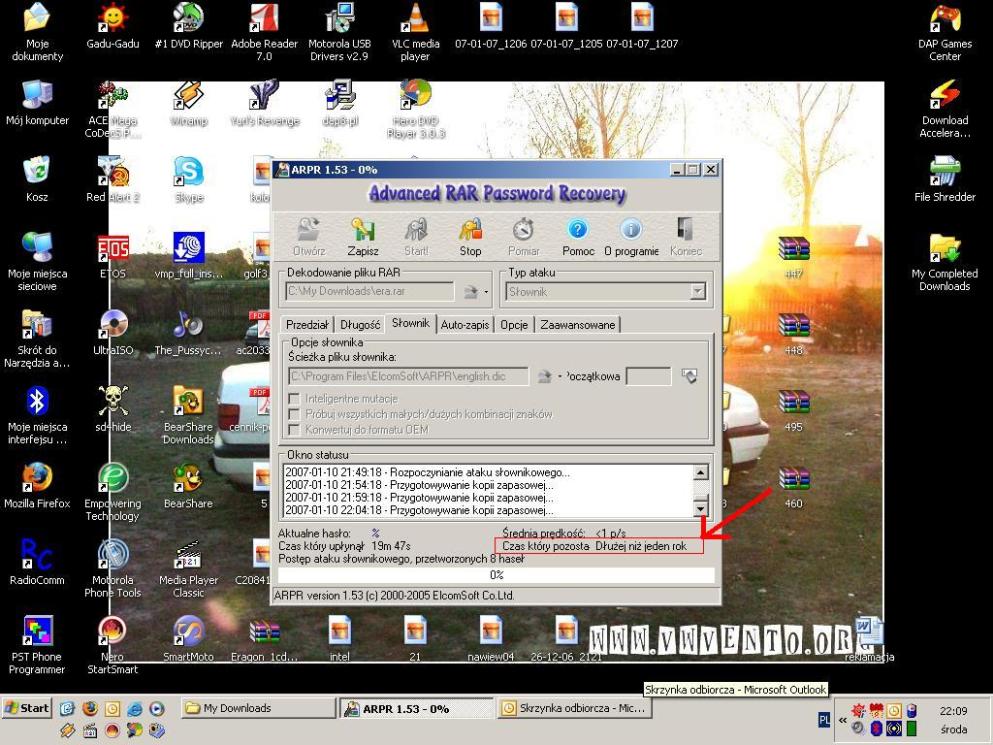Select the Mozilla Firefox desktop icon
Viewport: 993px width, 745px height.
(37, 478)
